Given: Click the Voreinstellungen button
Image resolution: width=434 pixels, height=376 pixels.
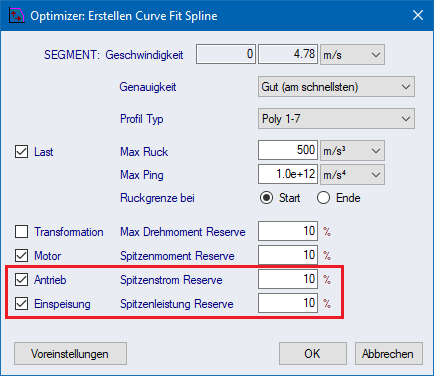Looking at the screenshot, I should click(70, 354).
